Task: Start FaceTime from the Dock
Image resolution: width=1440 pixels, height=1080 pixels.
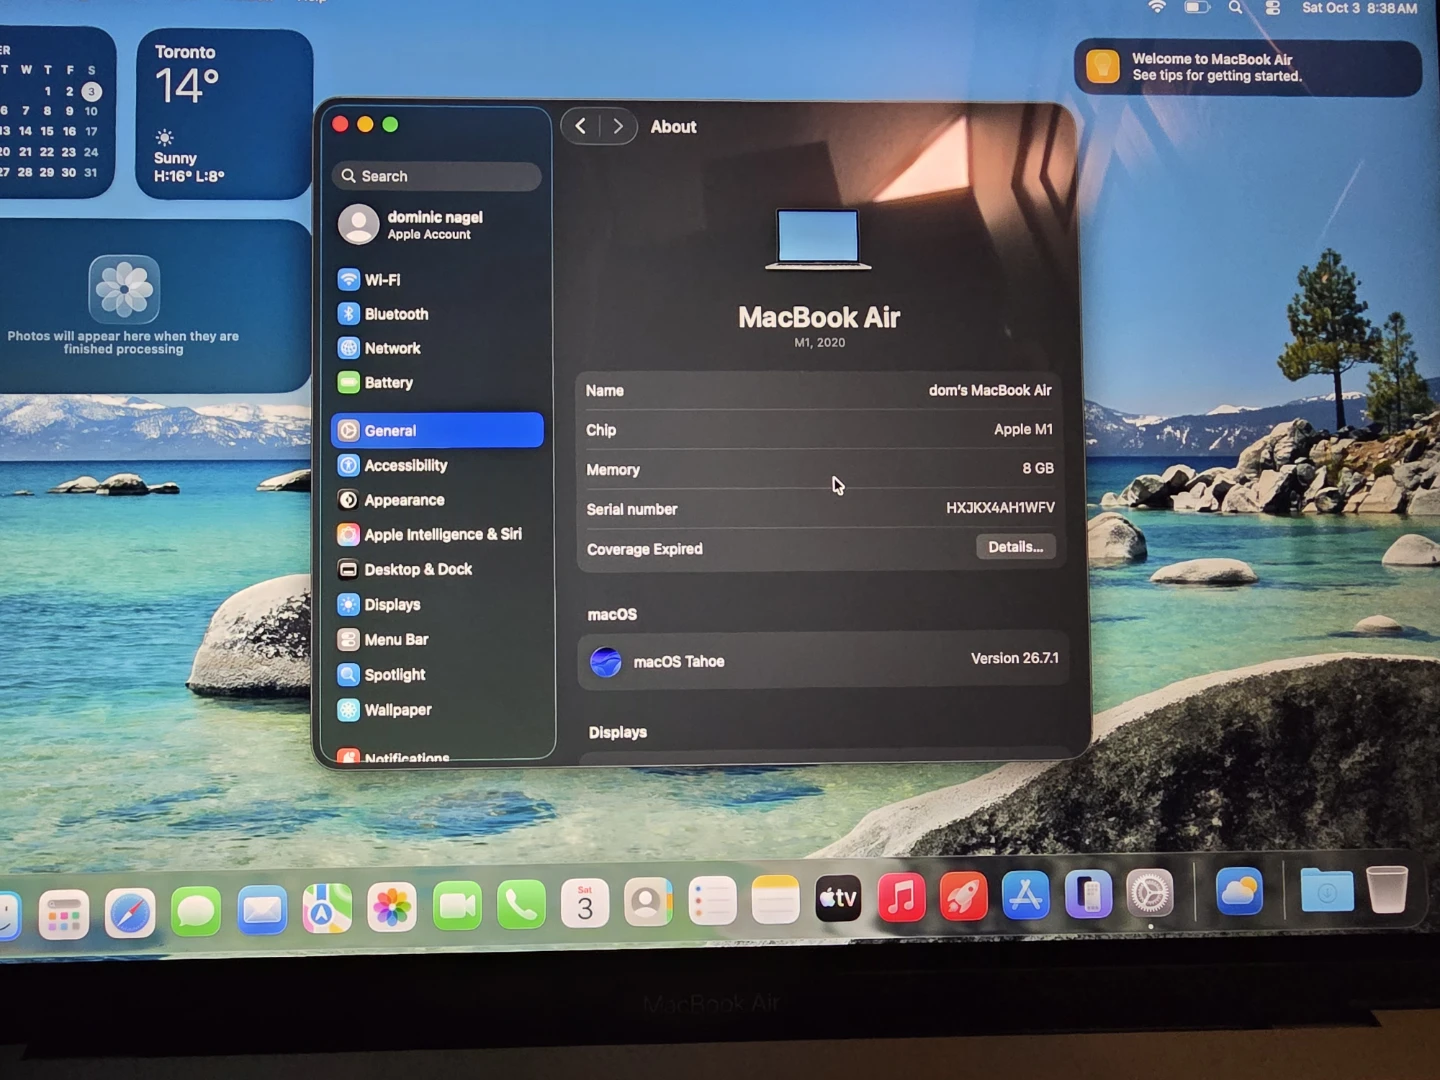Action: (457, 905)
